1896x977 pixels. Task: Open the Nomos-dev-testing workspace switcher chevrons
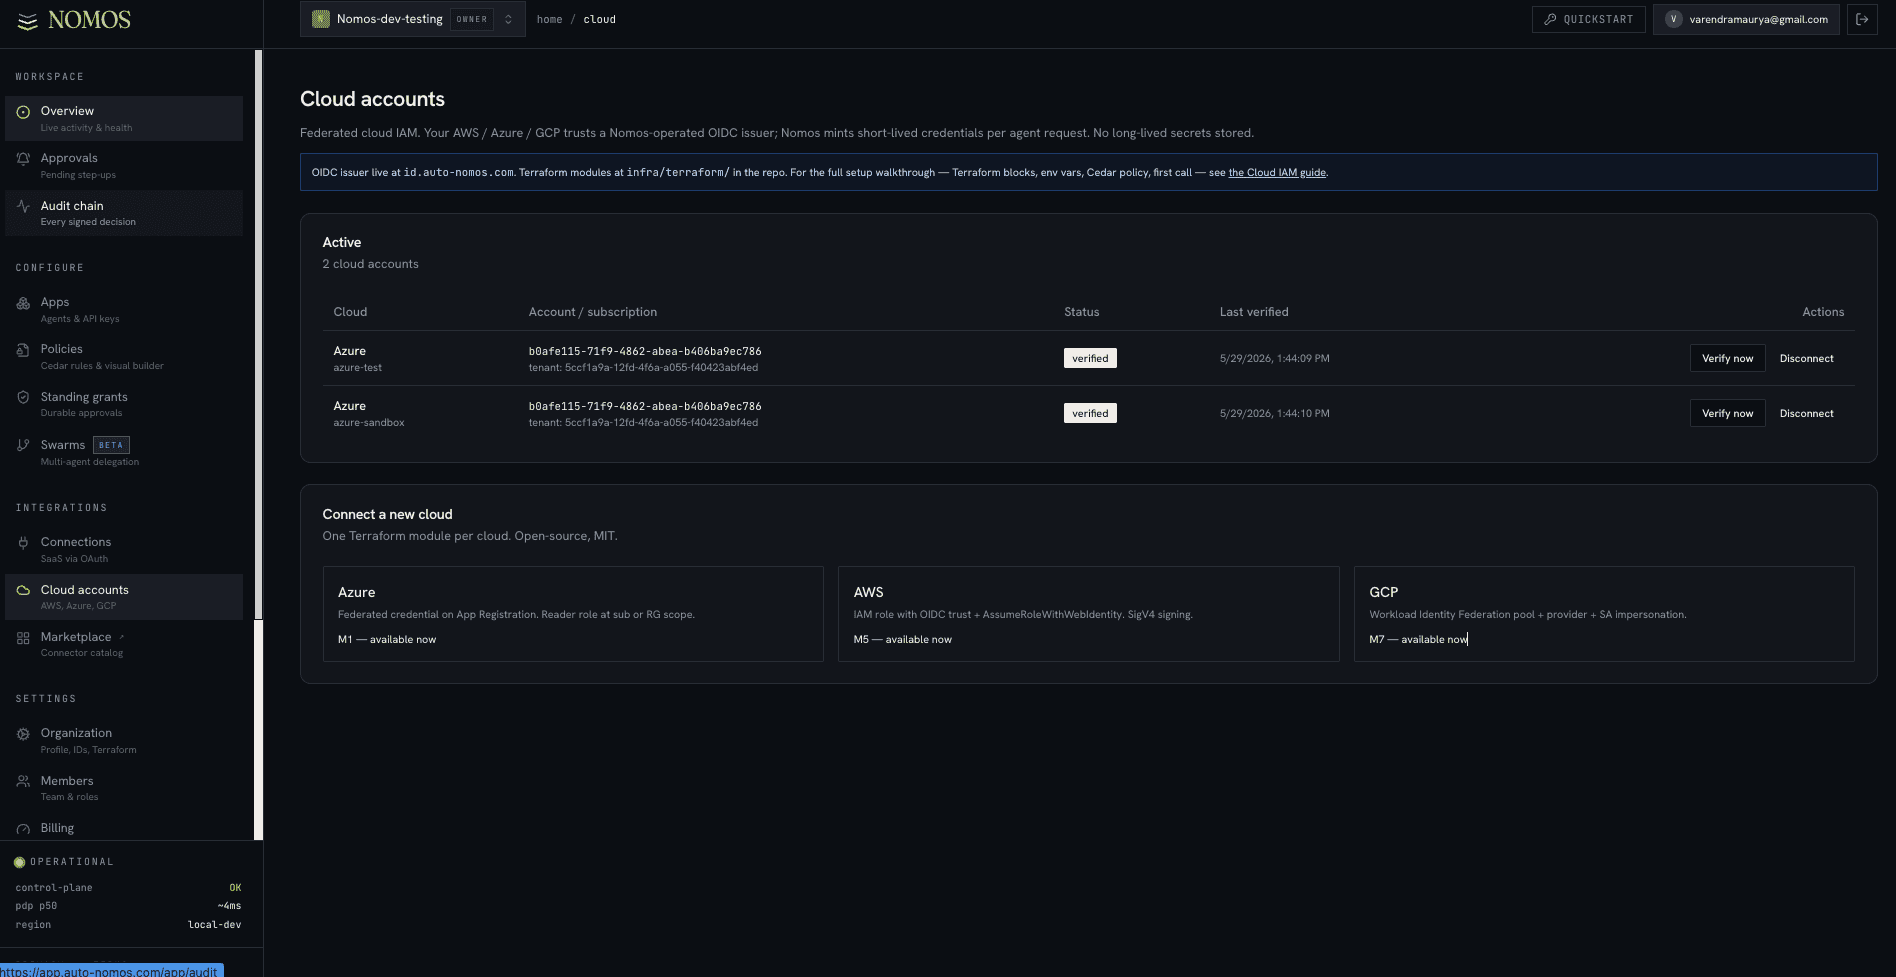[x=508, y=19]
